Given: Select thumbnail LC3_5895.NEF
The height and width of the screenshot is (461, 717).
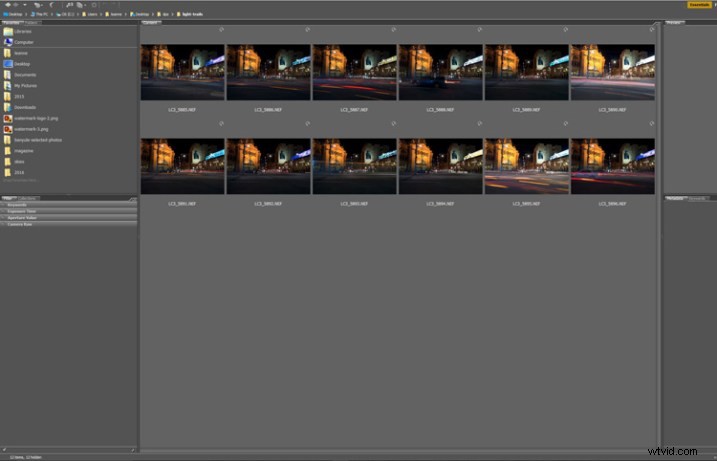Looking at the screenshot, I should click(527, 166).
